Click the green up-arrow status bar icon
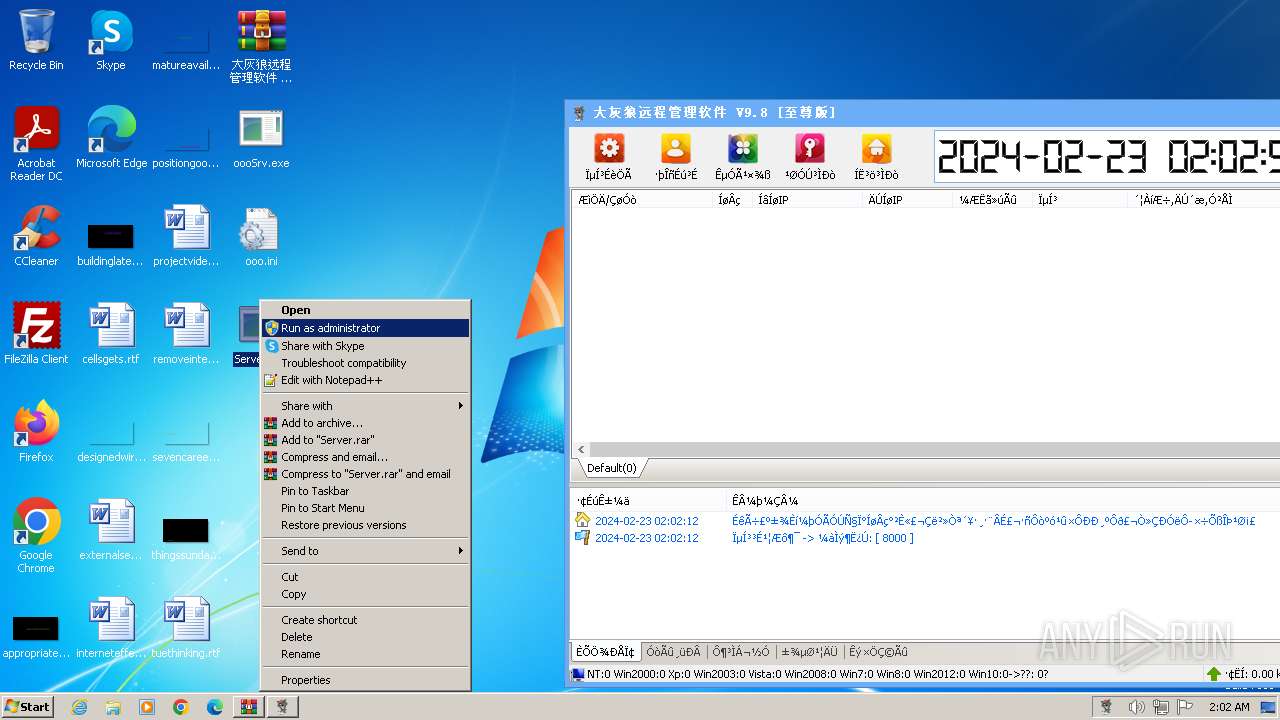Screen dimensions: 1280x720 tap(1214, 674)
